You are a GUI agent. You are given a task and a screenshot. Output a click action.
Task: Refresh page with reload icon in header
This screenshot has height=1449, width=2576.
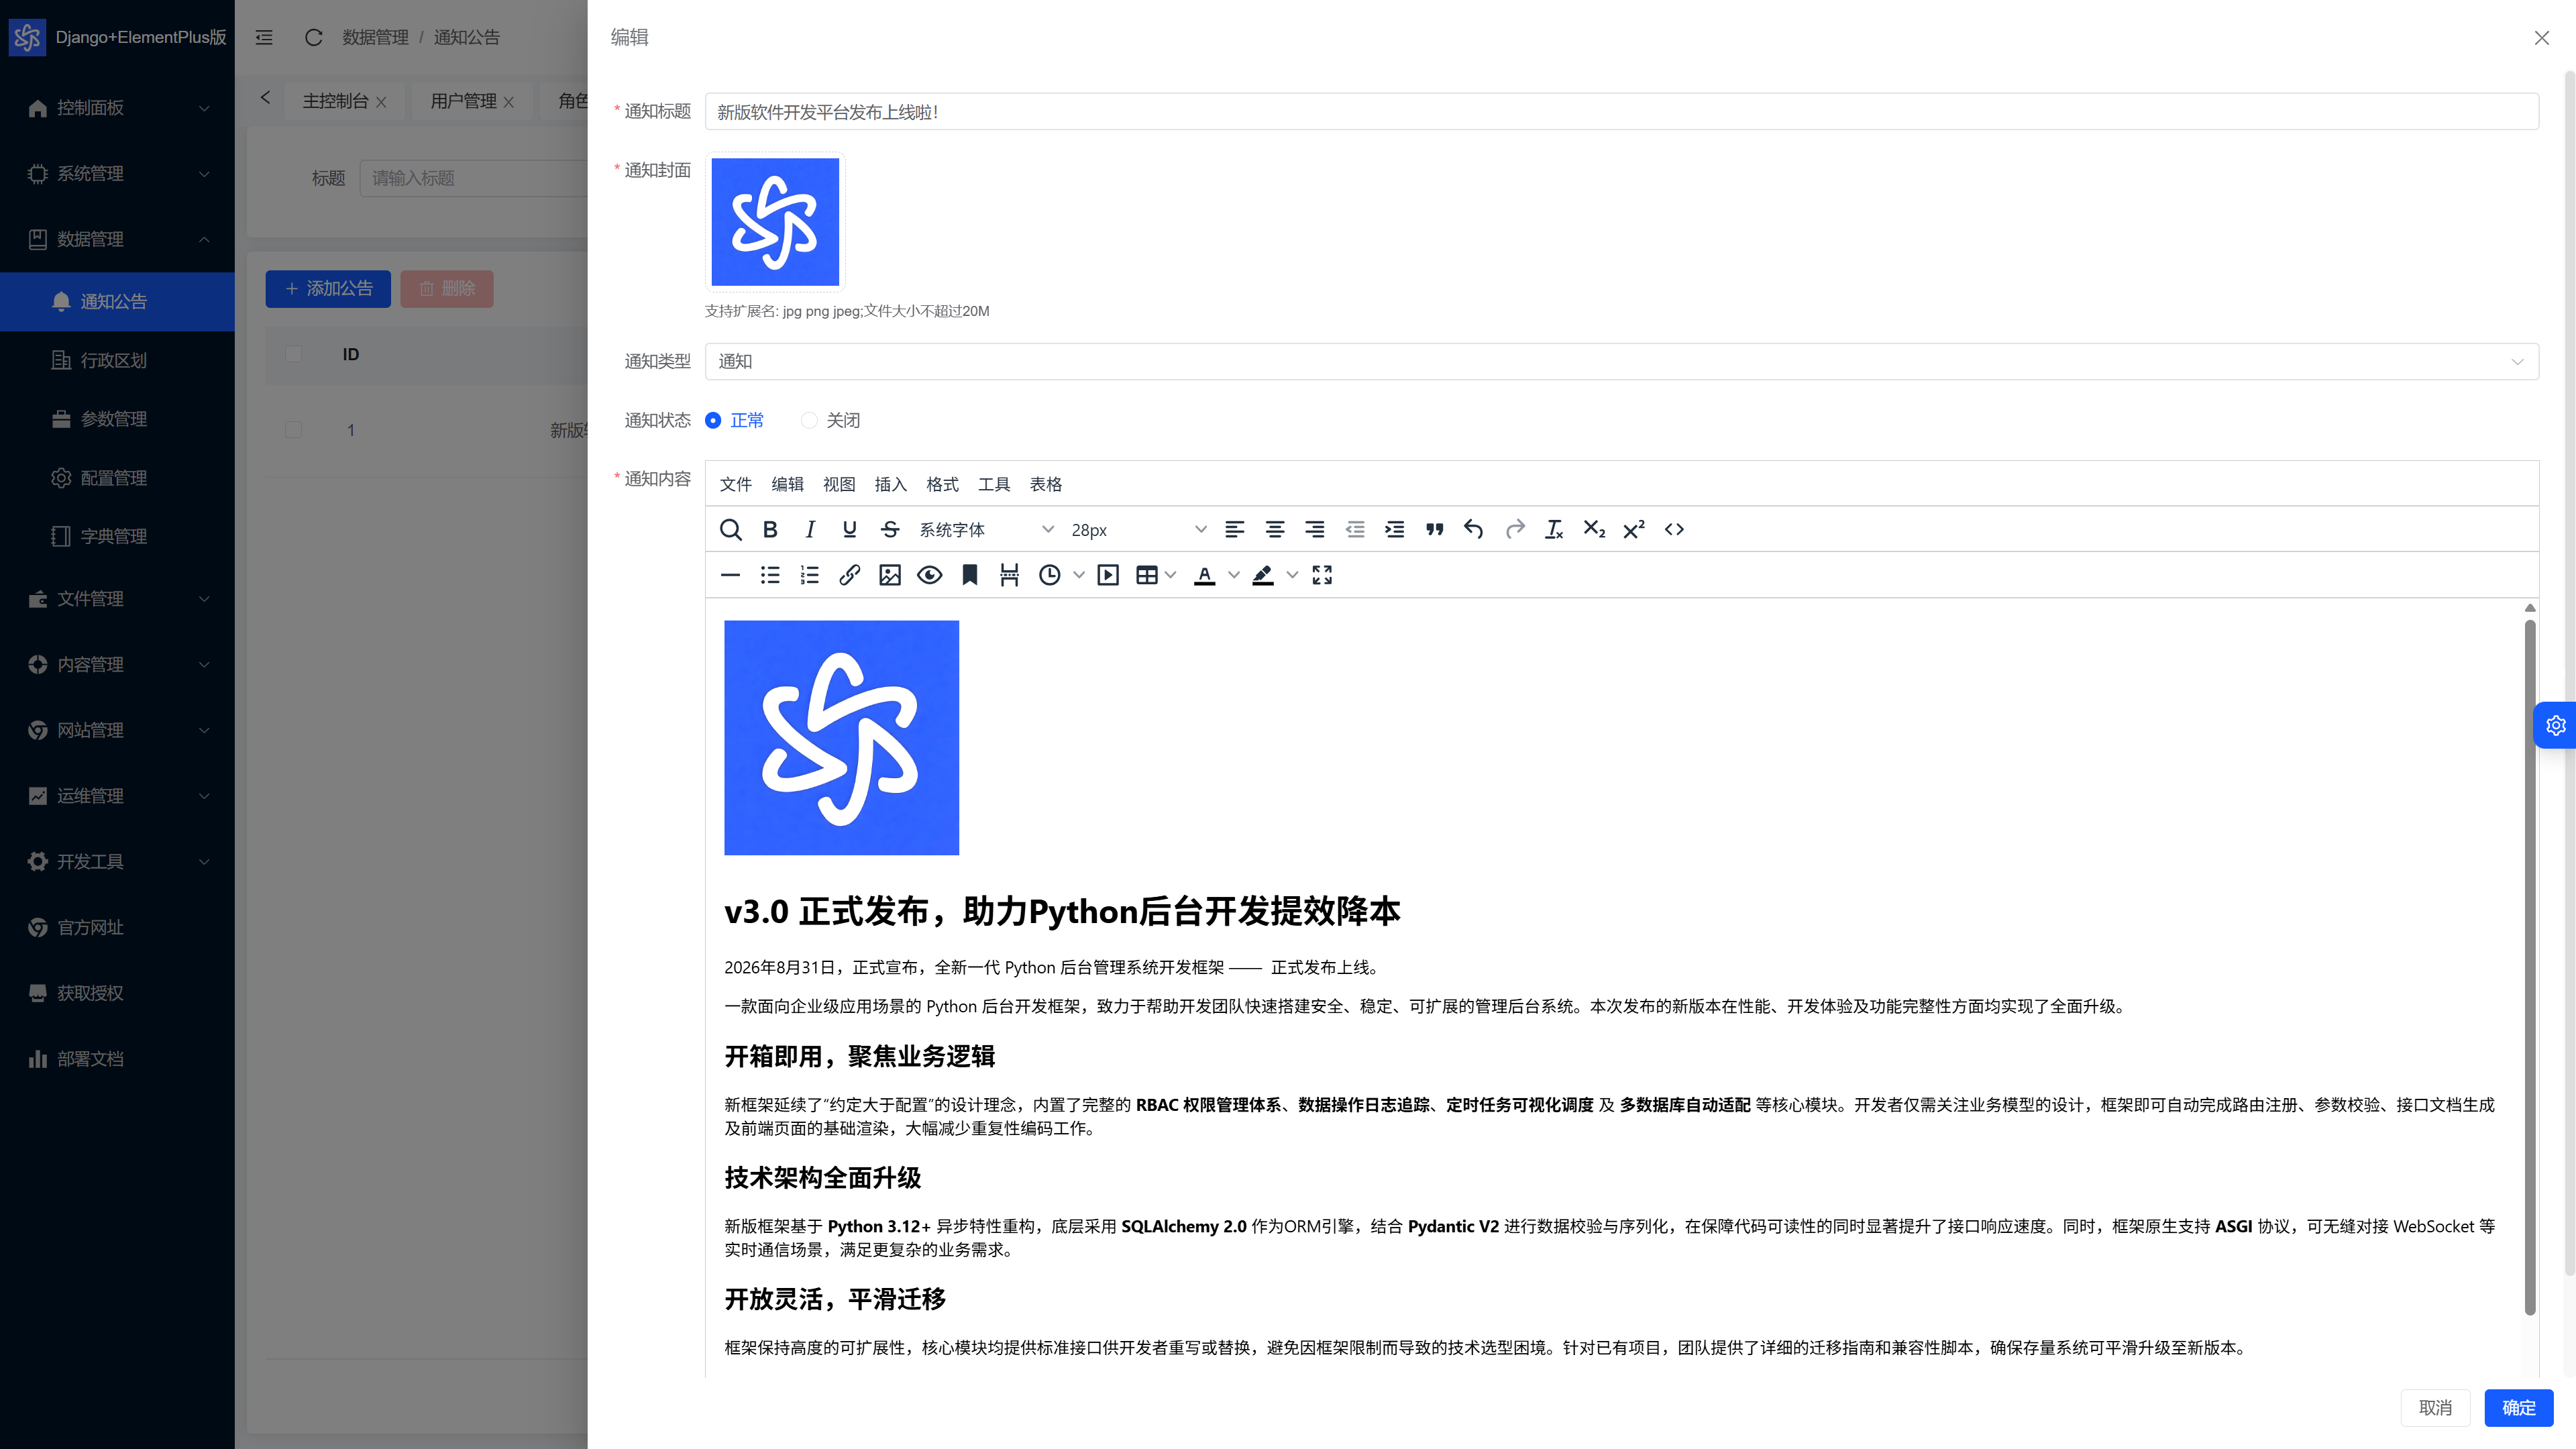tap(313, 37)
